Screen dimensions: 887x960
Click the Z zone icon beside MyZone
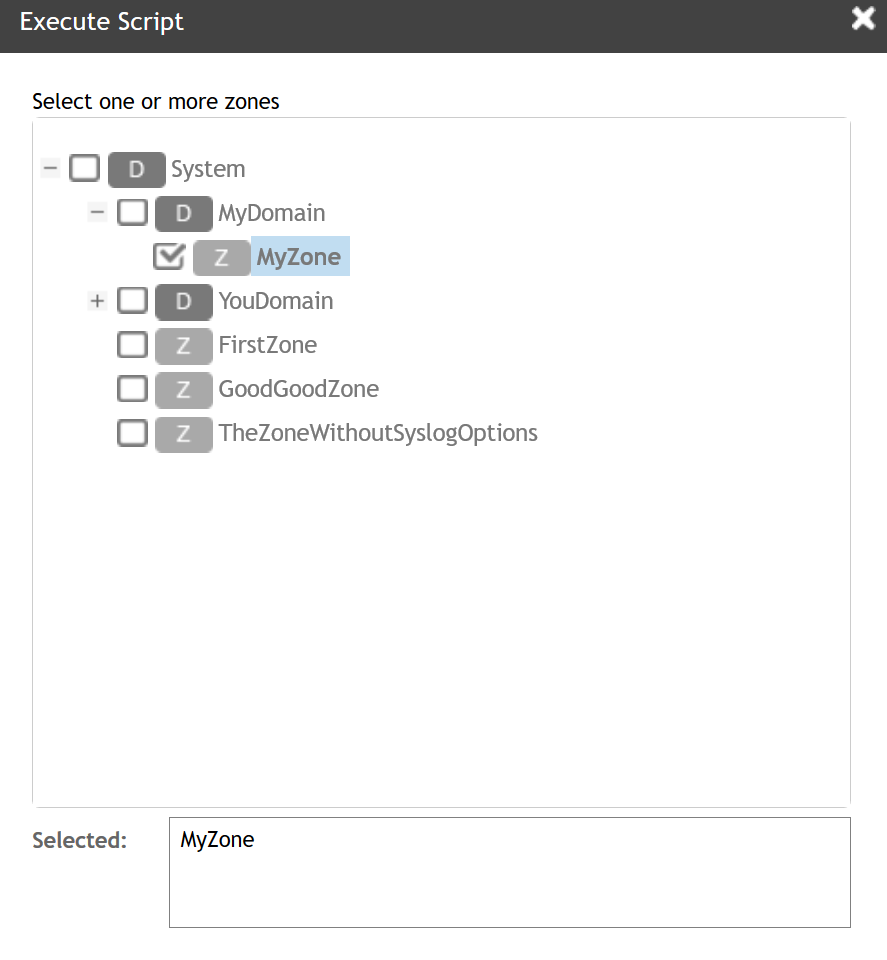(x=221, y=257)
